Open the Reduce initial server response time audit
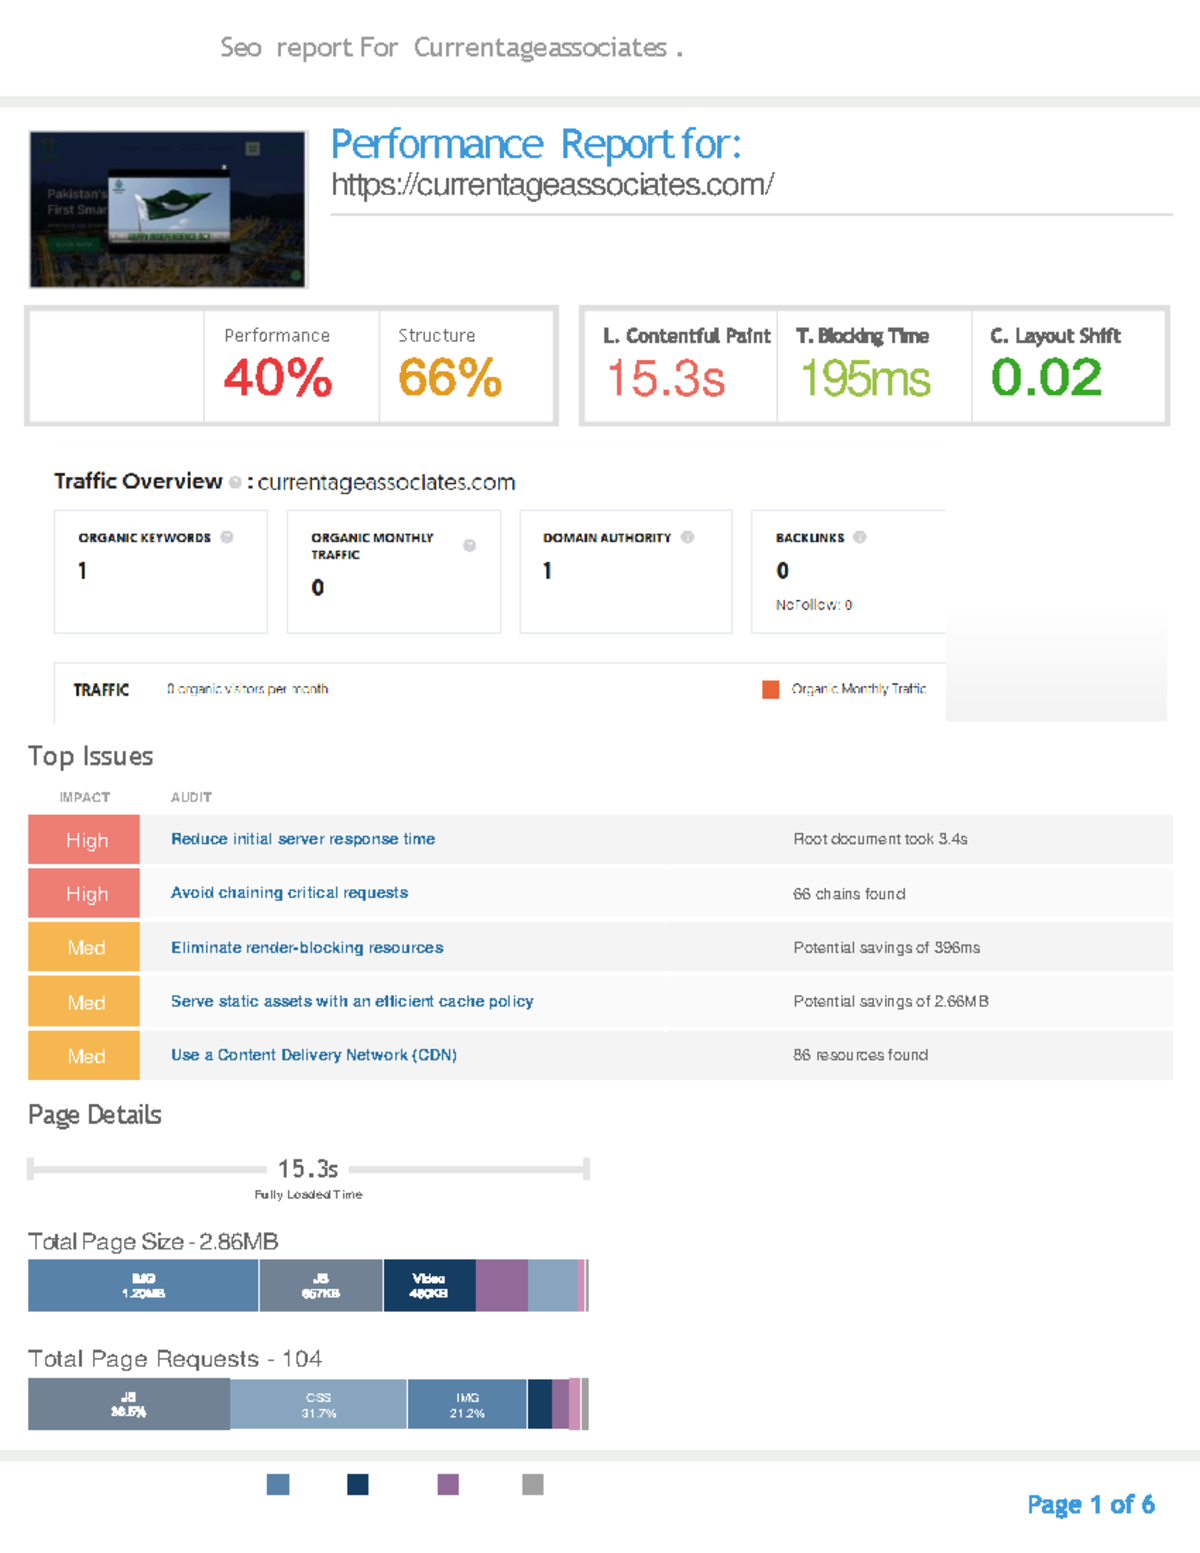 302,839
